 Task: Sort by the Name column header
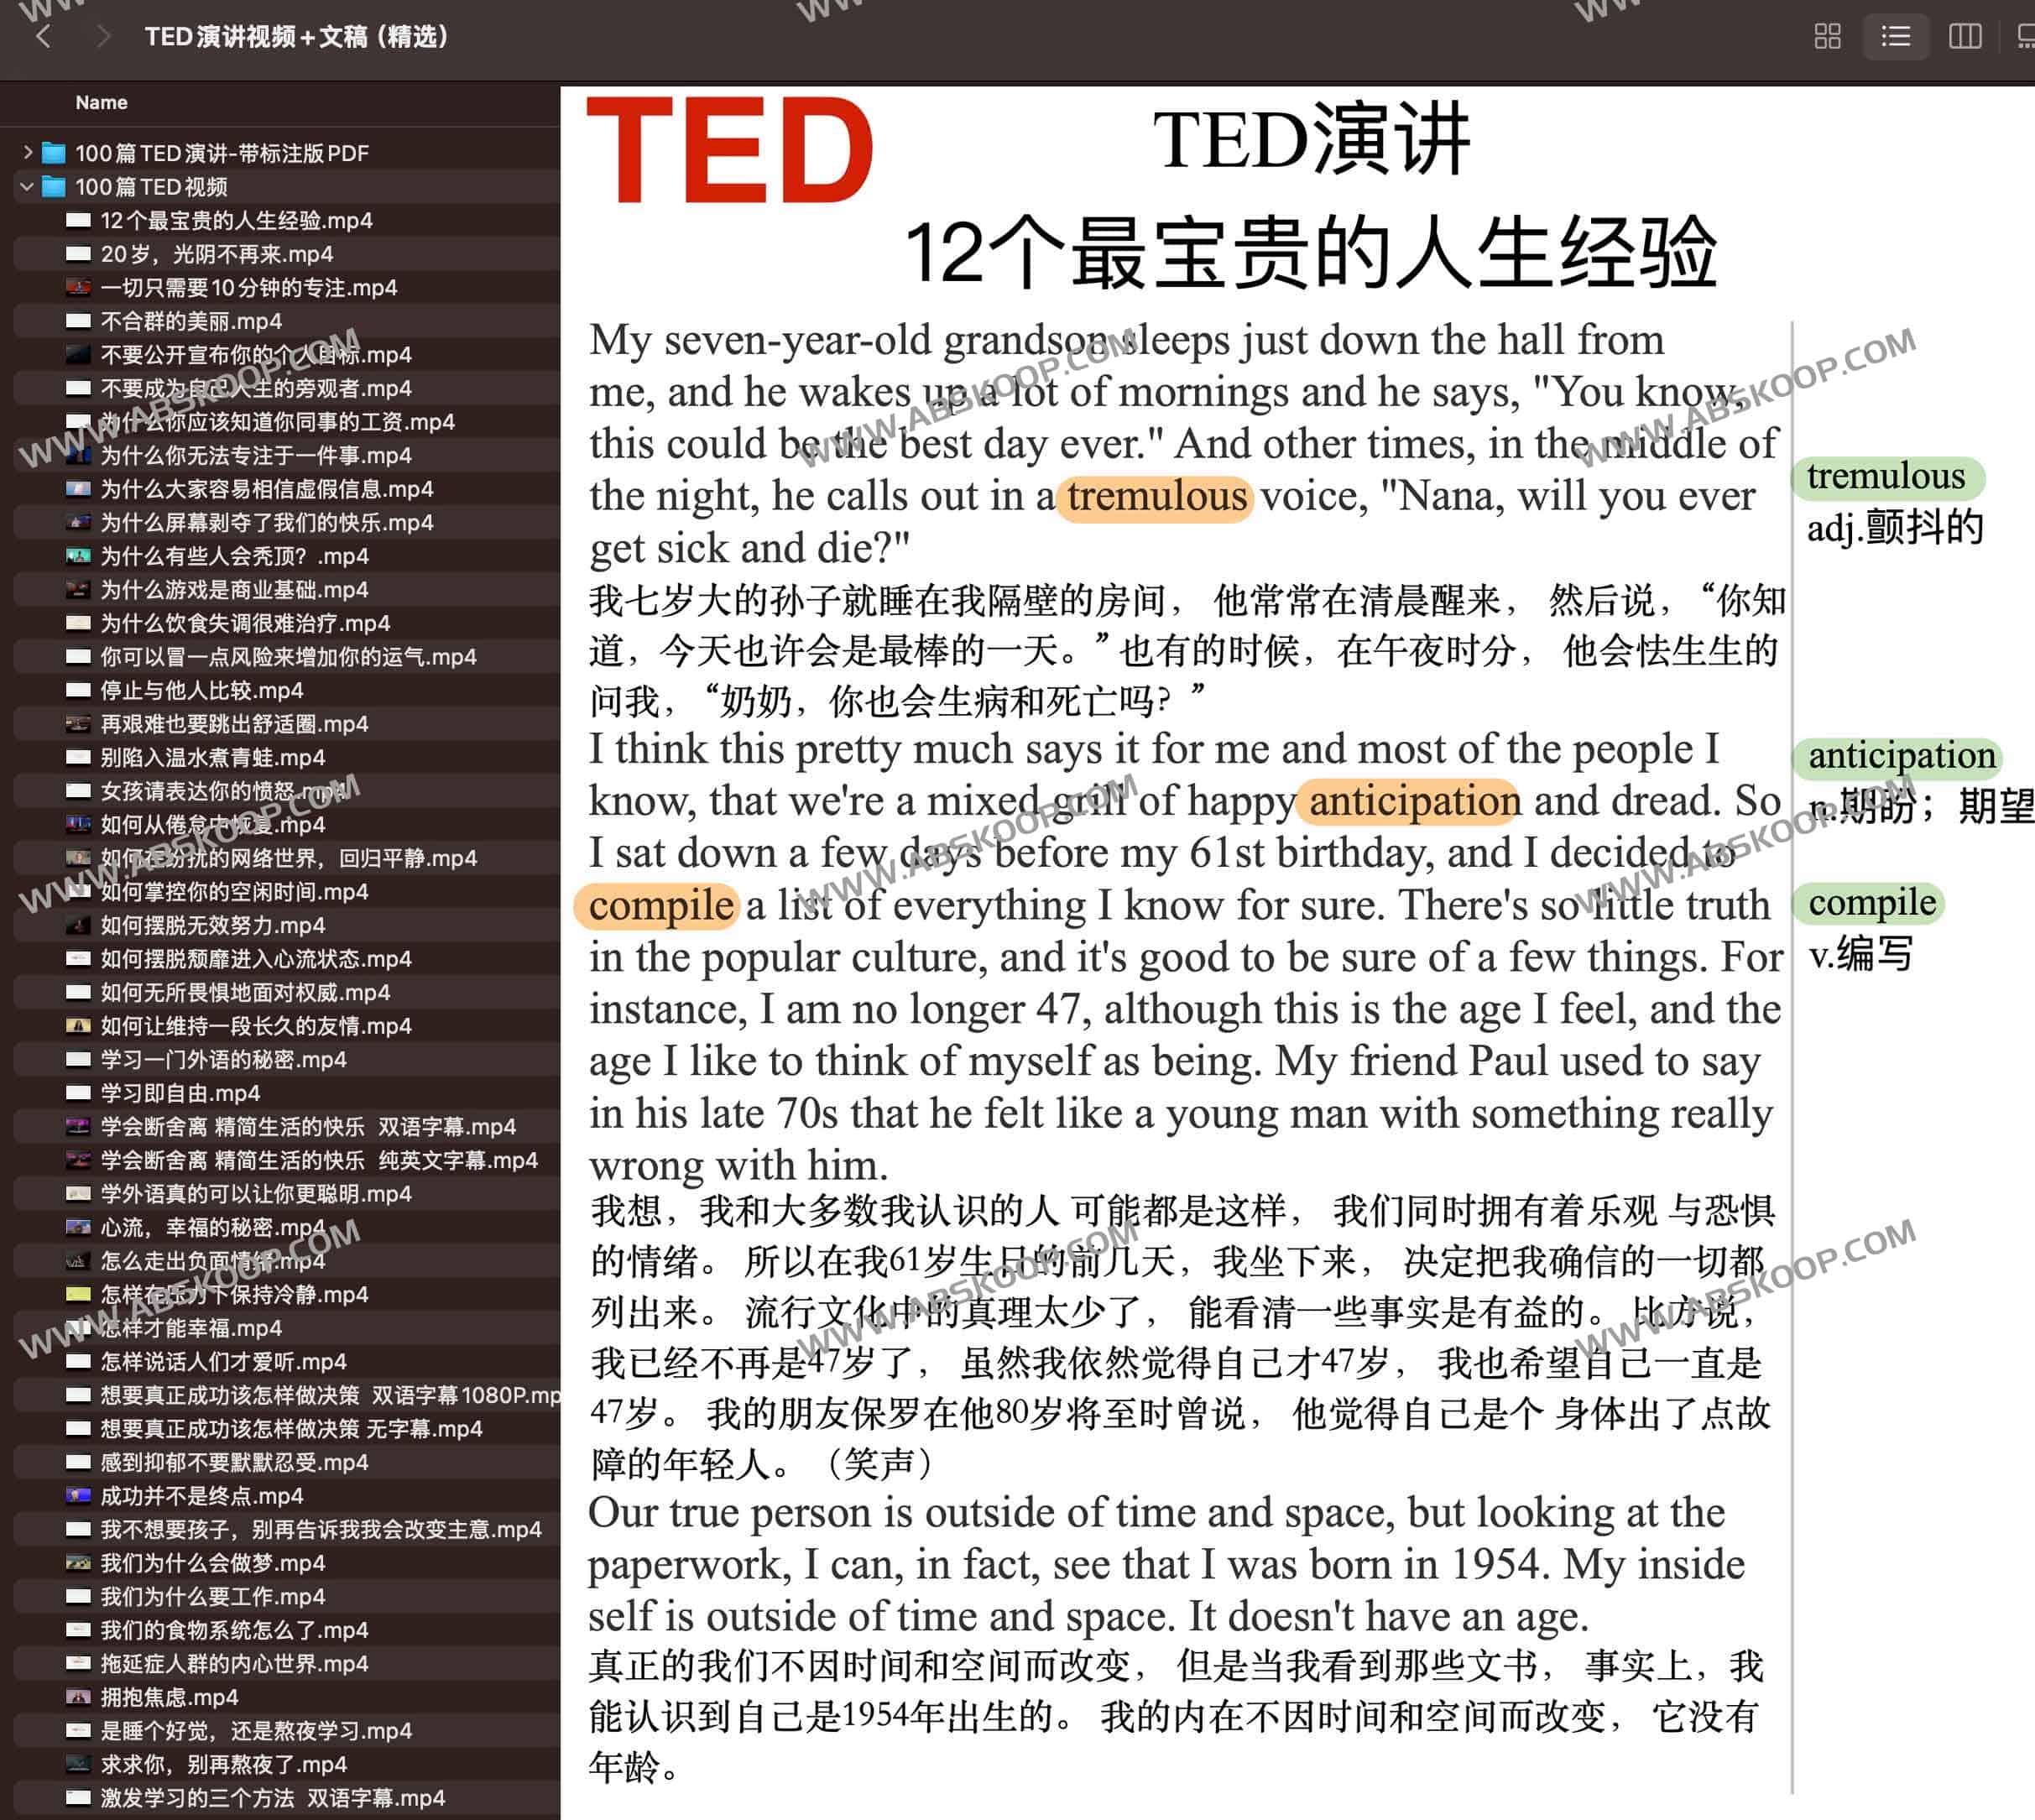(101, 102)
